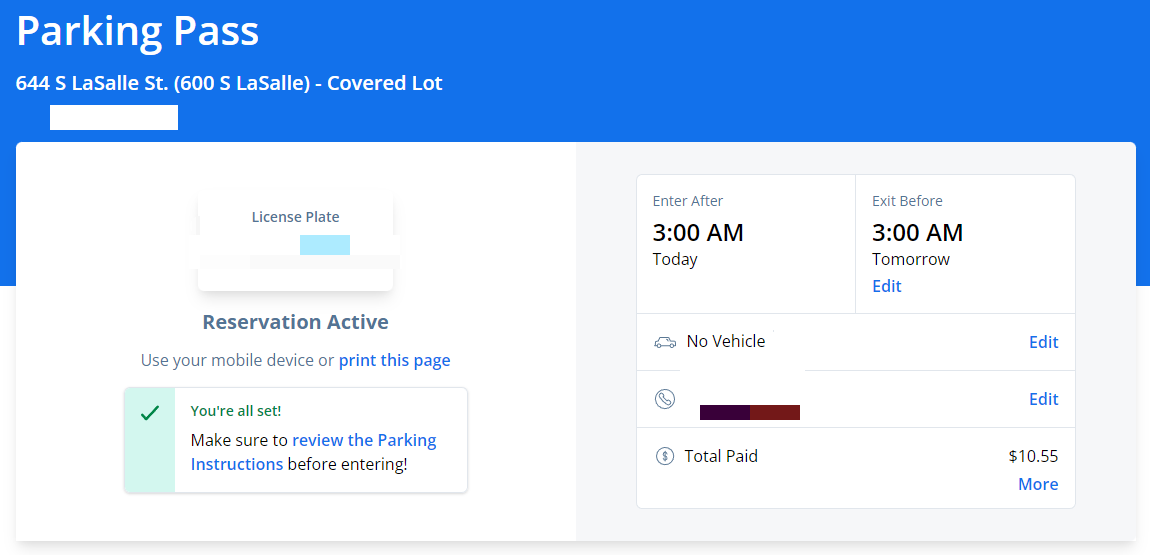Viewport: 1150px width, 555px height.
Task: Click the Exit Before label
Action: [x=907, y=201]
